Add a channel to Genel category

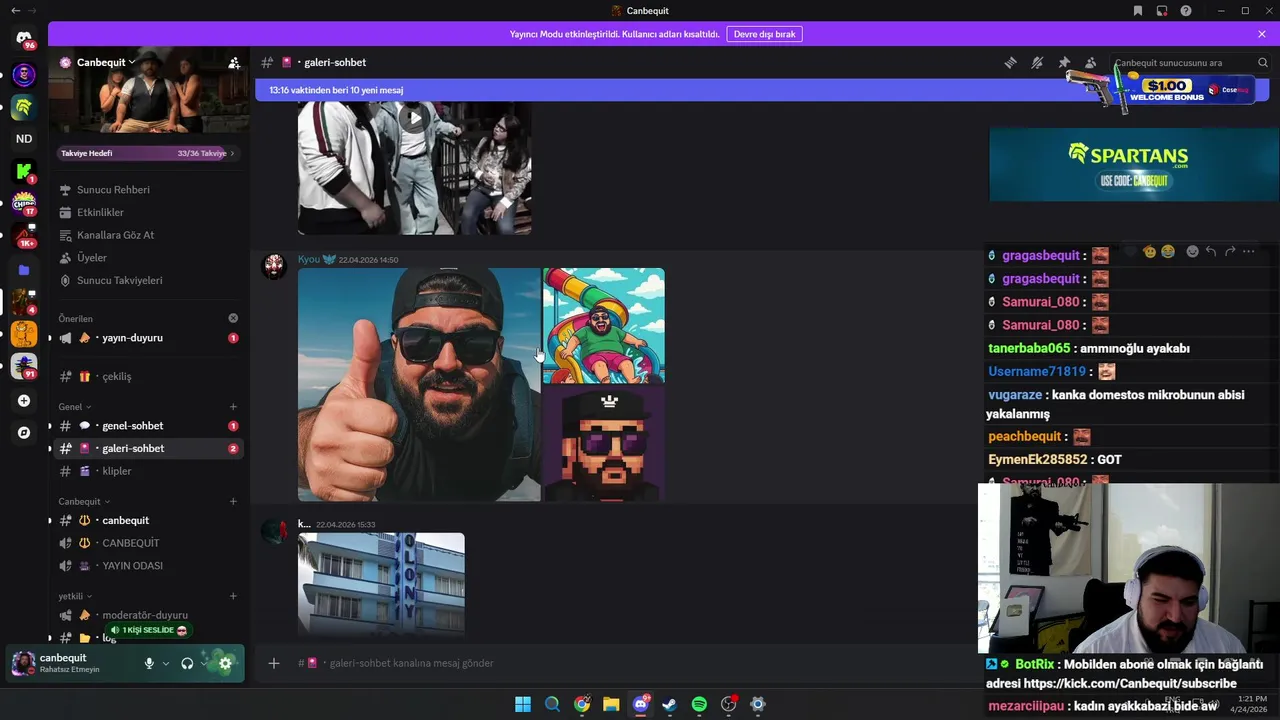[233, 407]
